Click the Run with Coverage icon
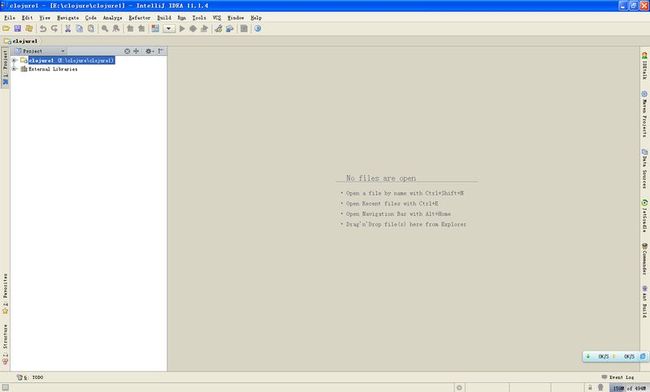The width and height of the screenshot is (650, 392). point(204,29)
